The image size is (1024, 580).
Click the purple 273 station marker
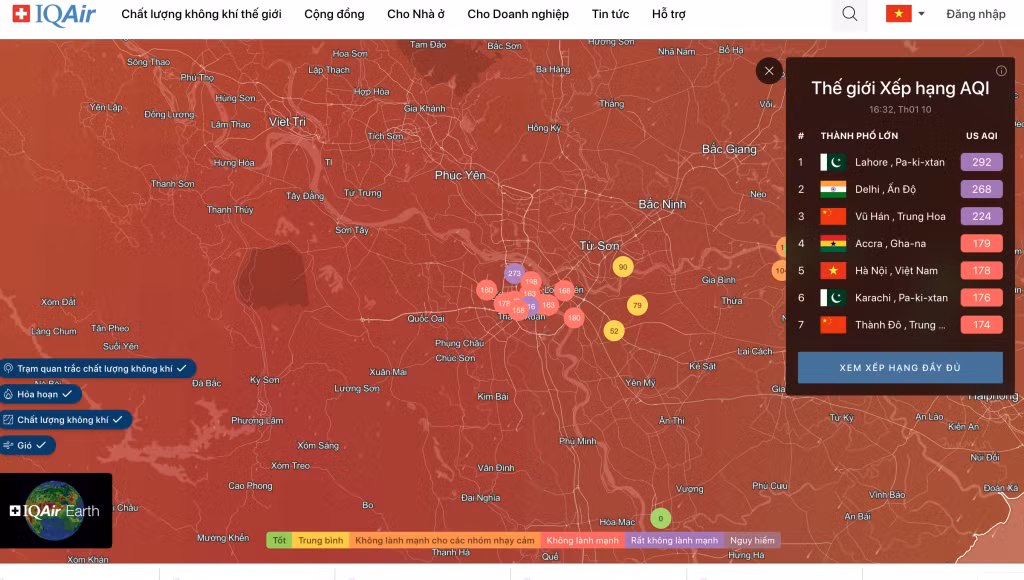click(514, 274)
